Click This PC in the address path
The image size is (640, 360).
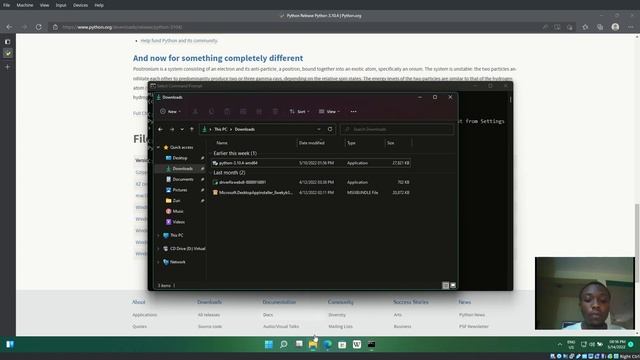pyautogui.click(x=220, y=129)
